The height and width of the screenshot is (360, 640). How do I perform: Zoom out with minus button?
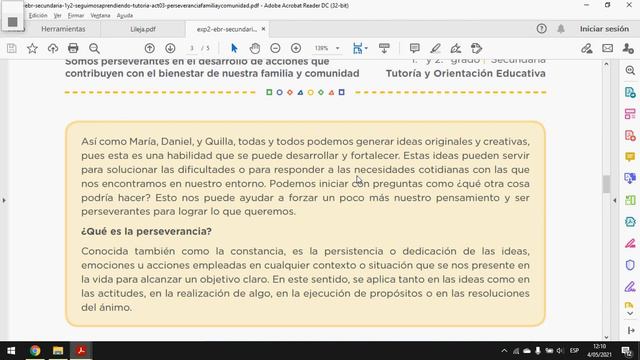[276, 49]
